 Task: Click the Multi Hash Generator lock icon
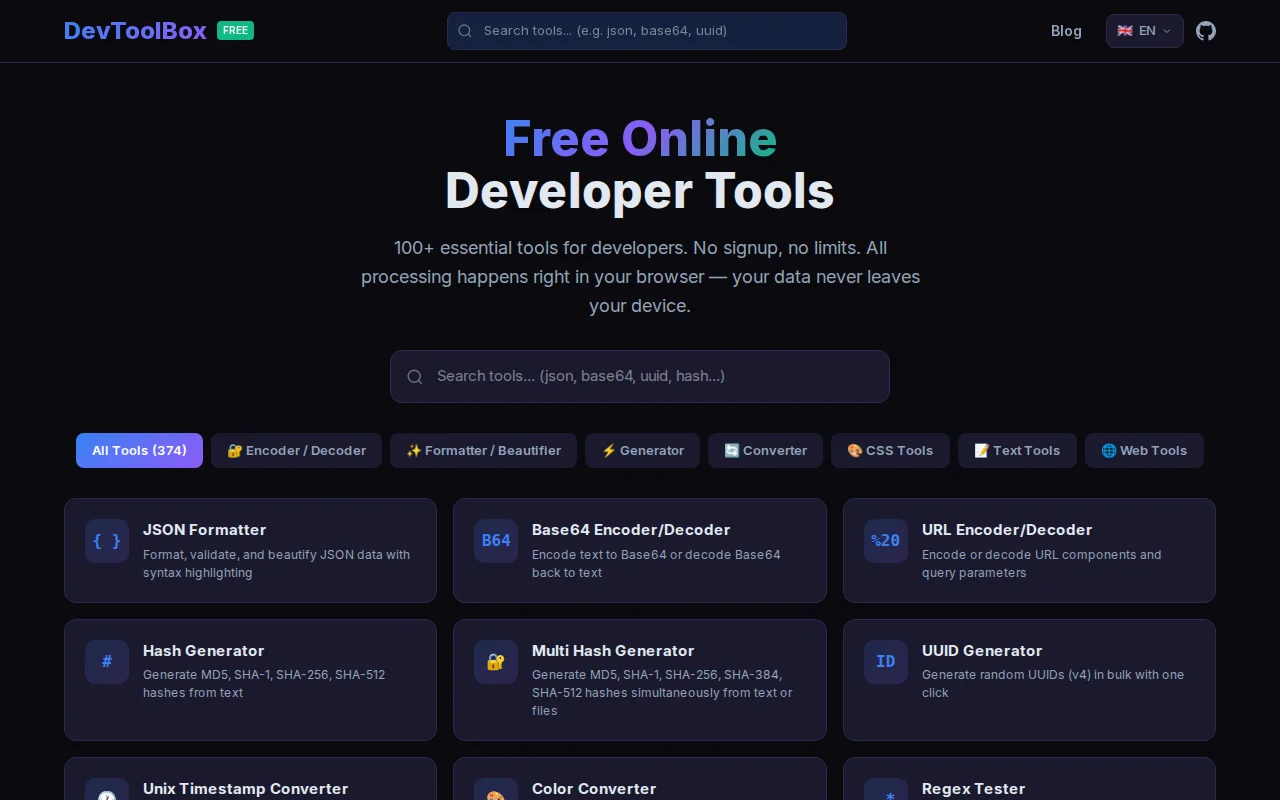click(x=496, y=662)
